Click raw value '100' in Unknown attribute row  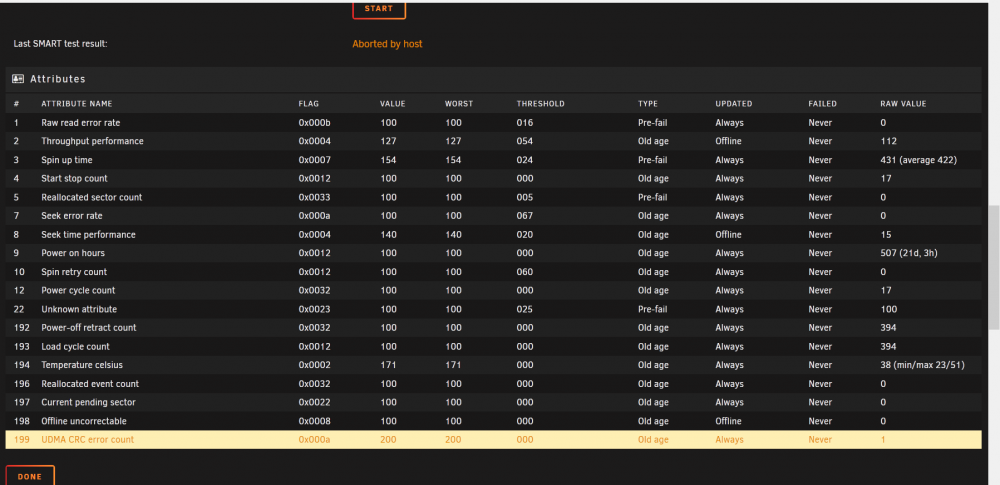[x=888, y=309]
